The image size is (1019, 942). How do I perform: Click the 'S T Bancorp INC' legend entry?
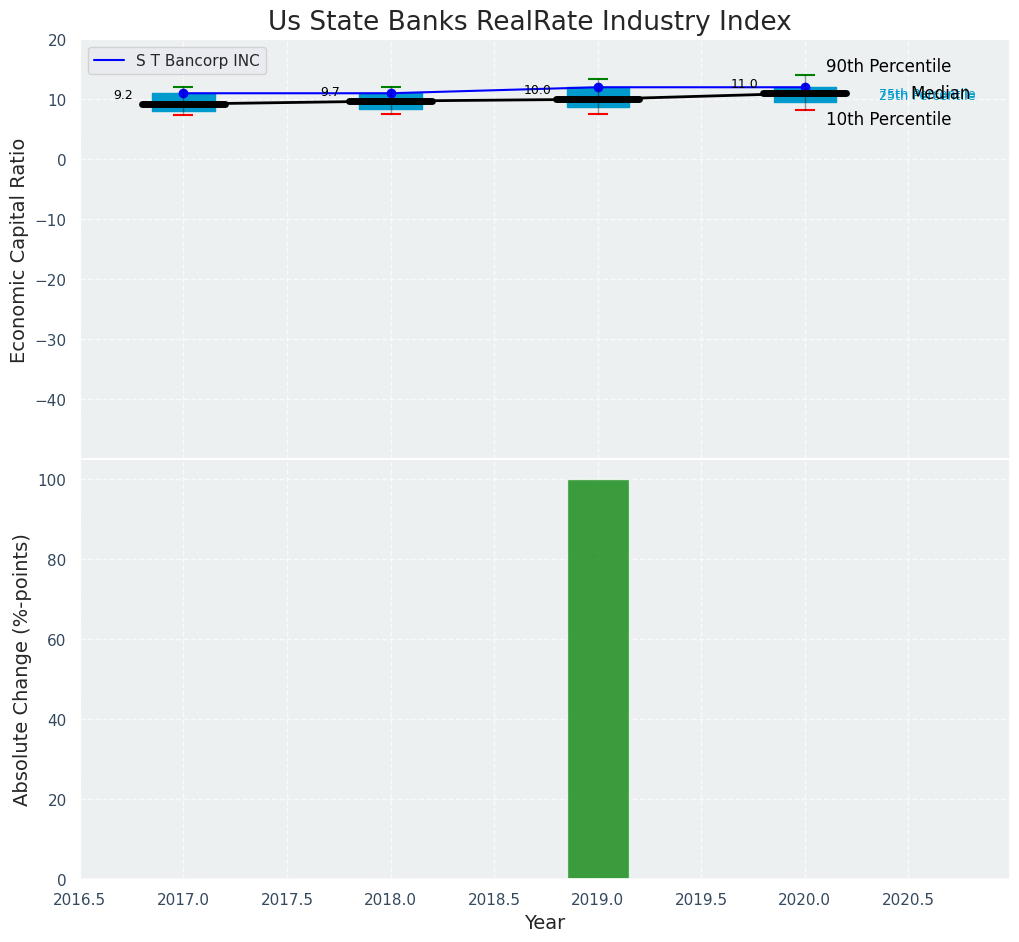[177, 61]
